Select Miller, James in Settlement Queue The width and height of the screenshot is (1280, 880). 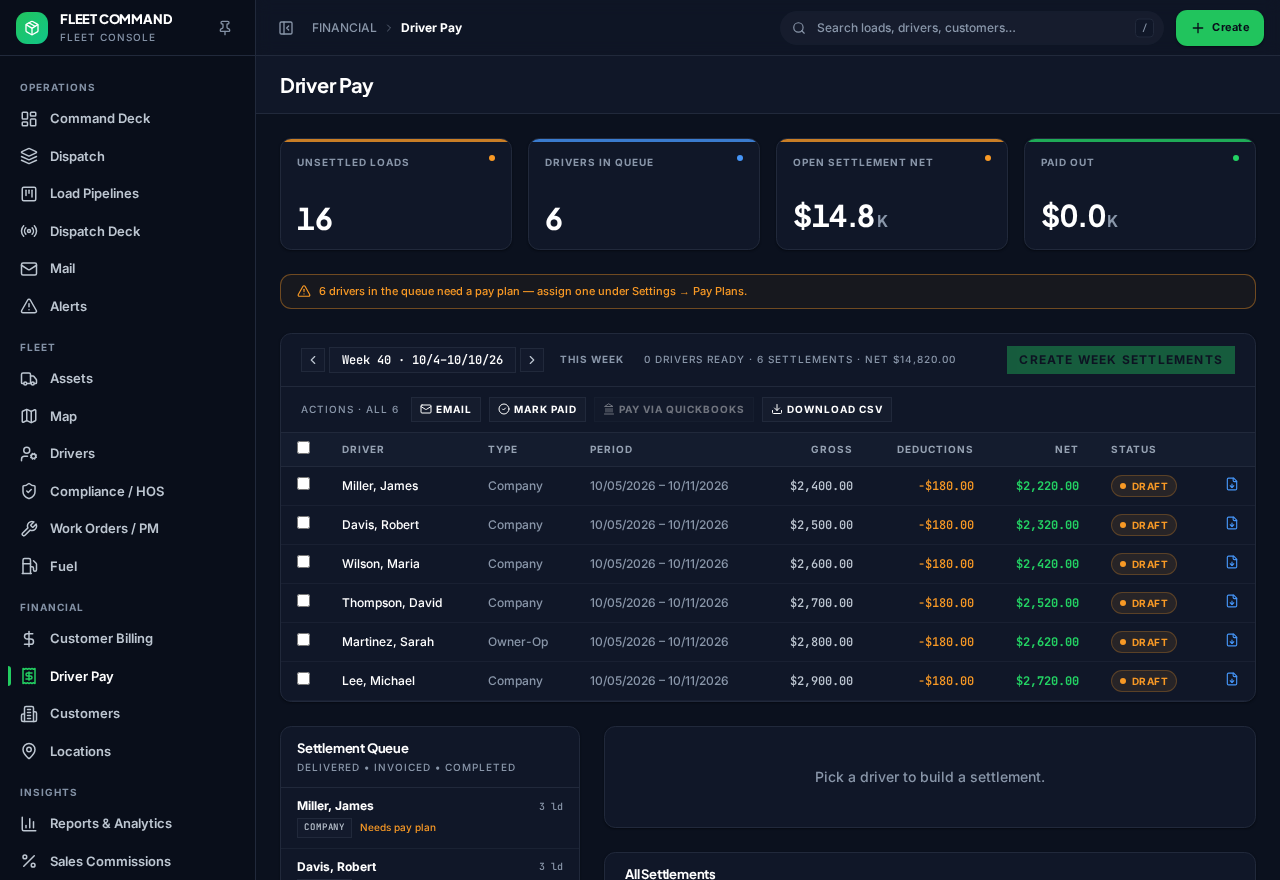[430, 818]
